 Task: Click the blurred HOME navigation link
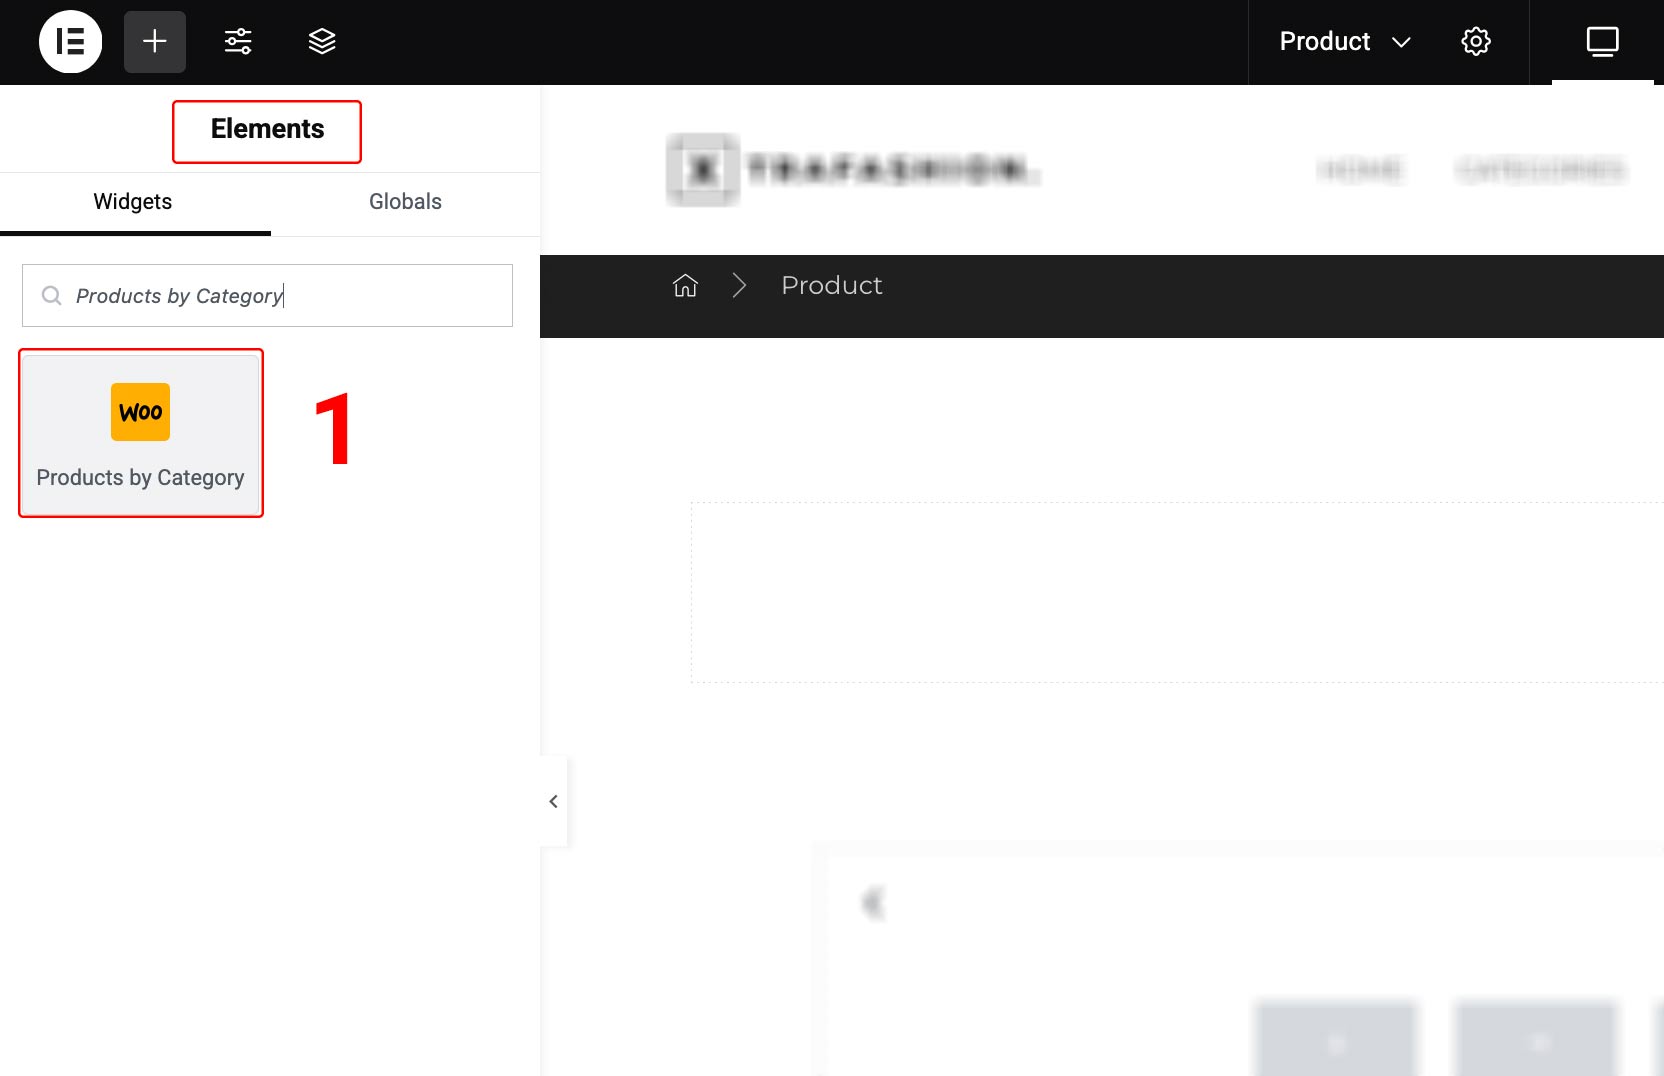click(x=1360, y=170)
